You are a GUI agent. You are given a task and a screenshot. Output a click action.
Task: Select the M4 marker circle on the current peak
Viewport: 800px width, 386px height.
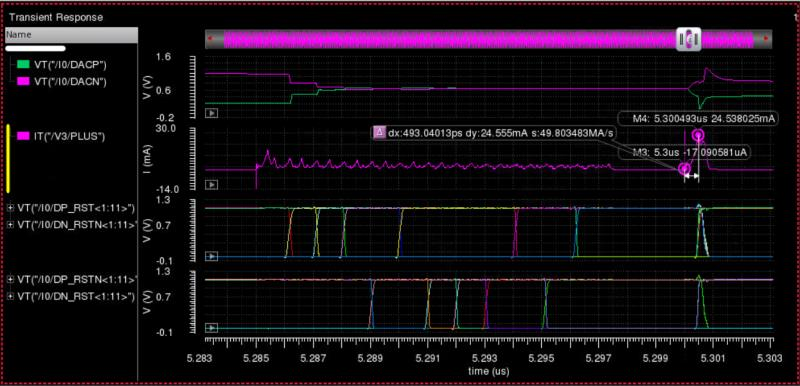point(697,135)
